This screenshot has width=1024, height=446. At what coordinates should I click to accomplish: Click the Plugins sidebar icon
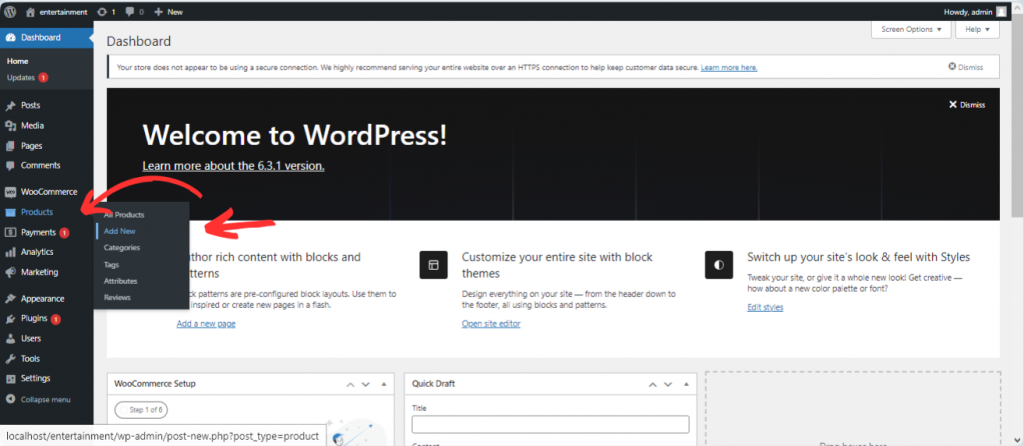(x=10, y=319)
